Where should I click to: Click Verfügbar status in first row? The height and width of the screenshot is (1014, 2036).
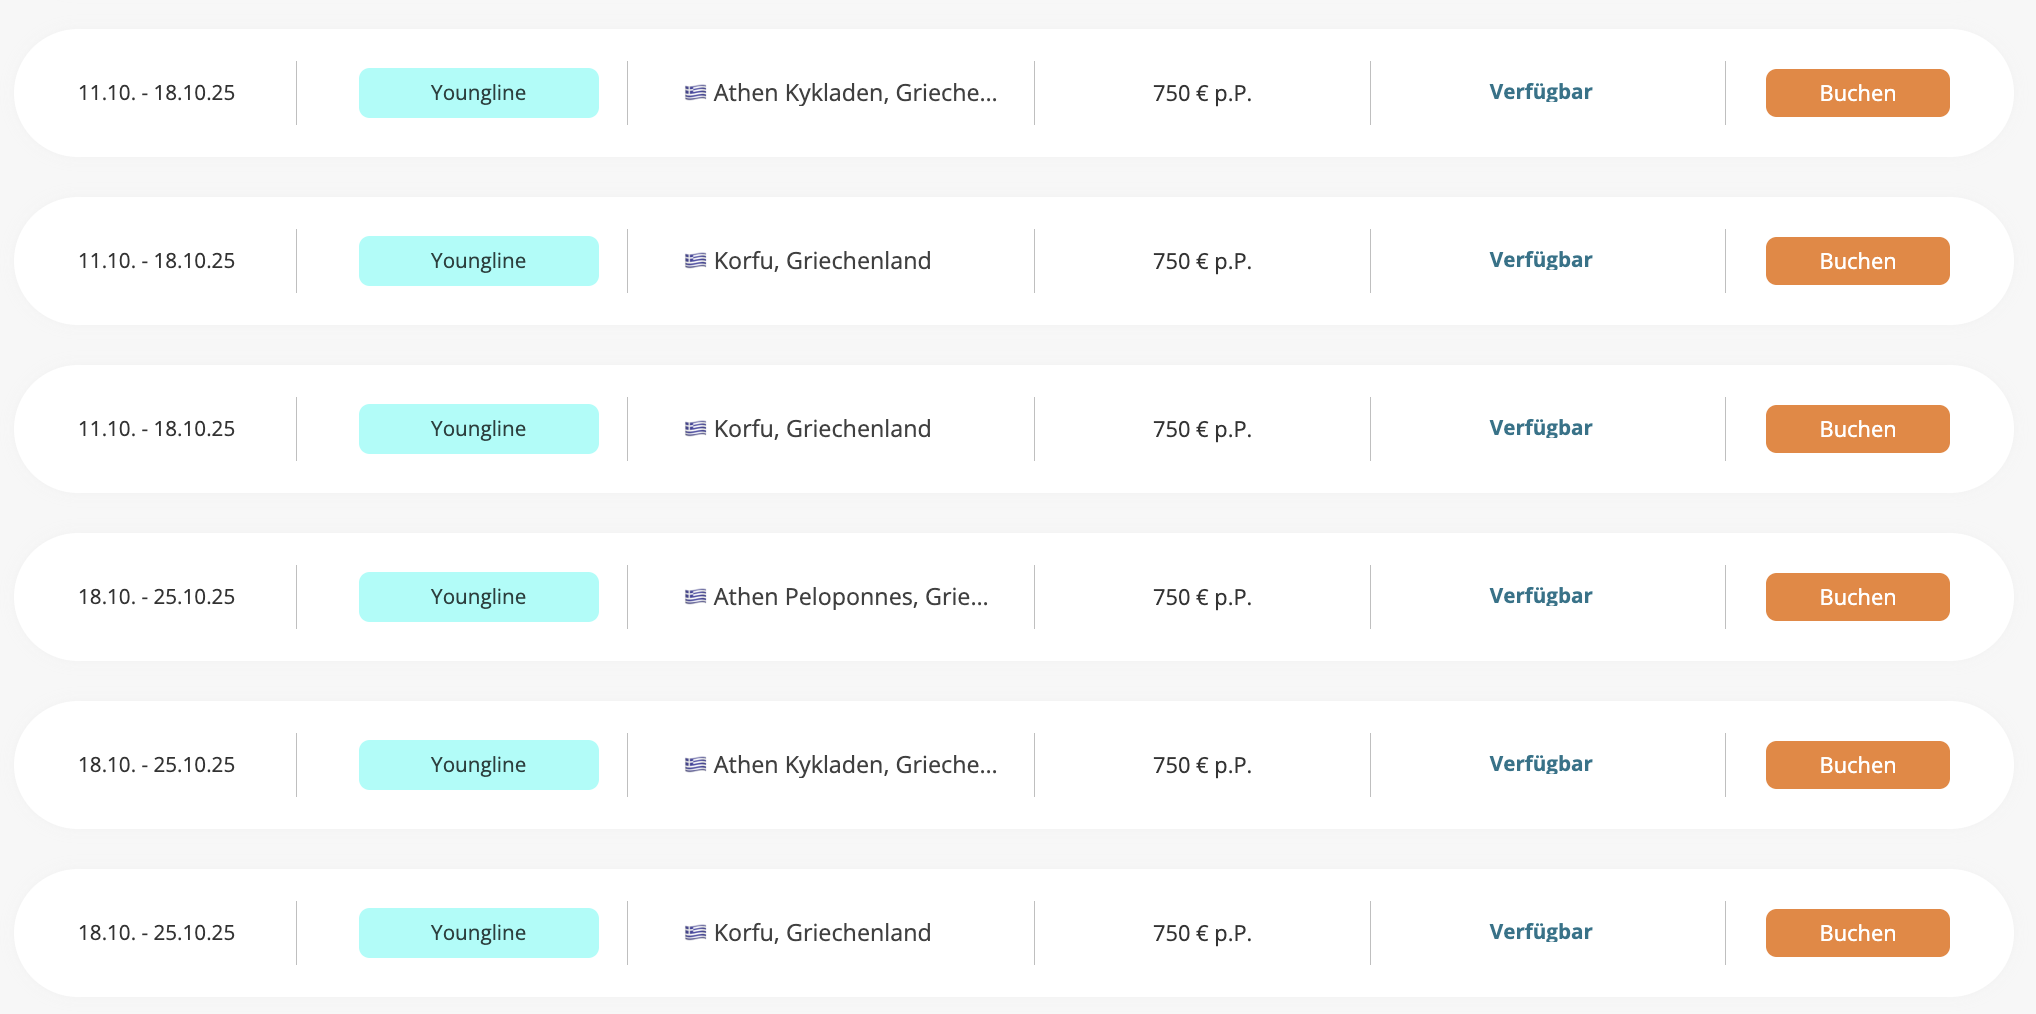pyautogui.click(x=1540, y=92)
